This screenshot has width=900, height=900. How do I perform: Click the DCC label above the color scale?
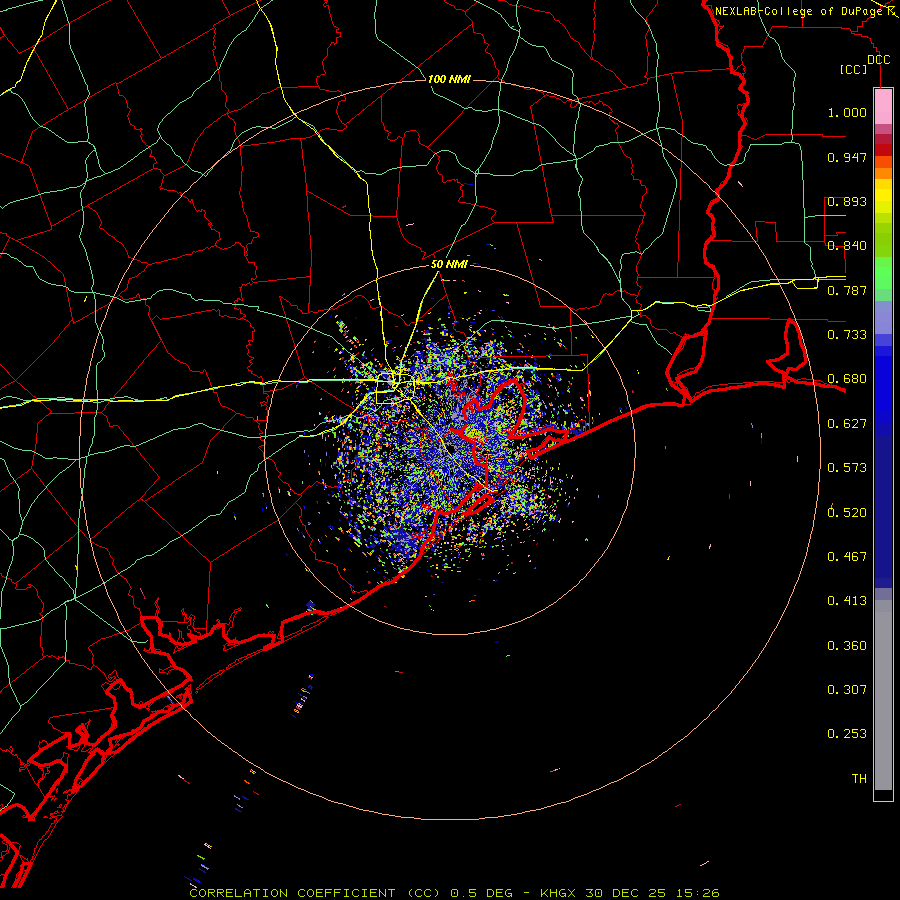pos(878,59)
